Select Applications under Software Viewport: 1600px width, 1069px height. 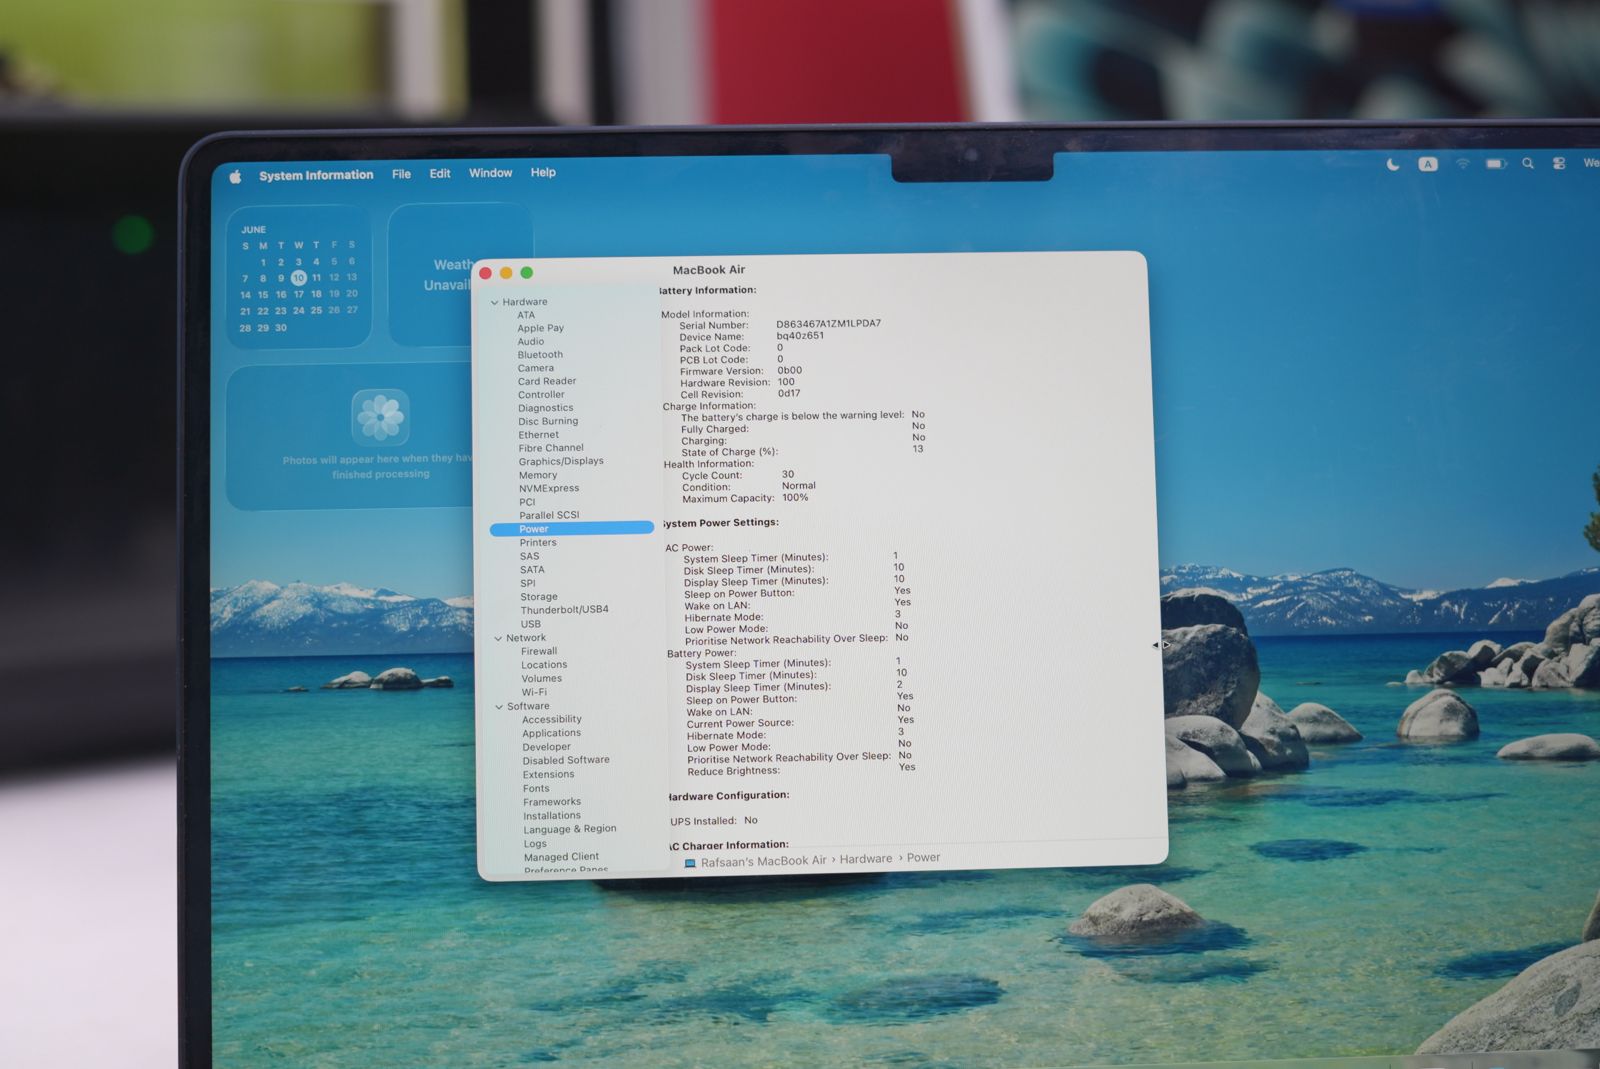coord(551,733)
